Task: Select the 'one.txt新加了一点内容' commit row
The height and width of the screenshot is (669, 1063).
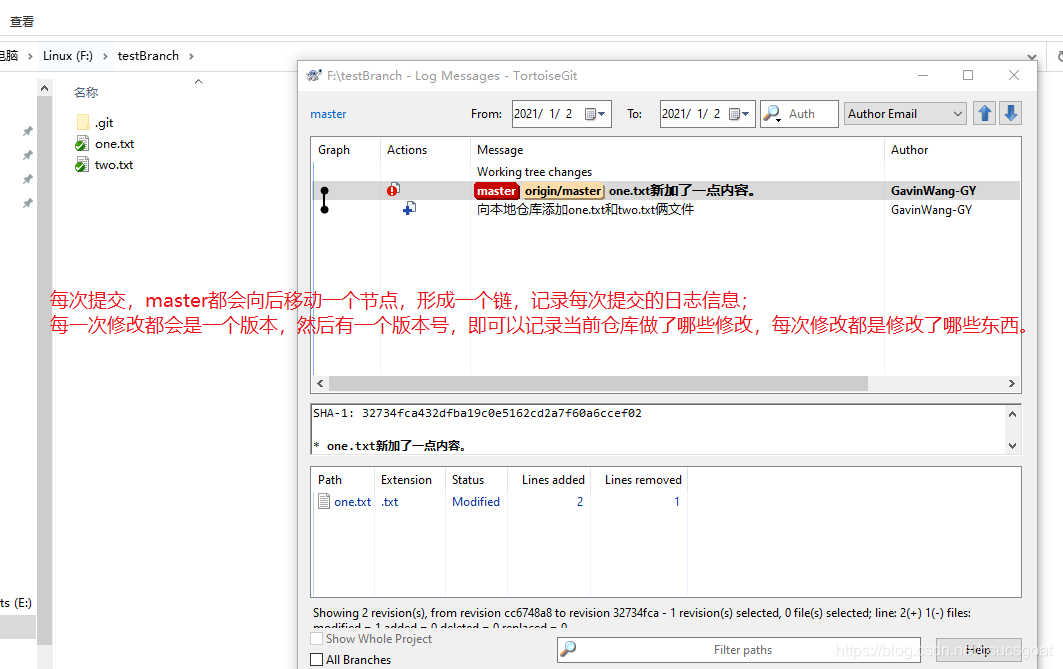Action: pos(666,190)
